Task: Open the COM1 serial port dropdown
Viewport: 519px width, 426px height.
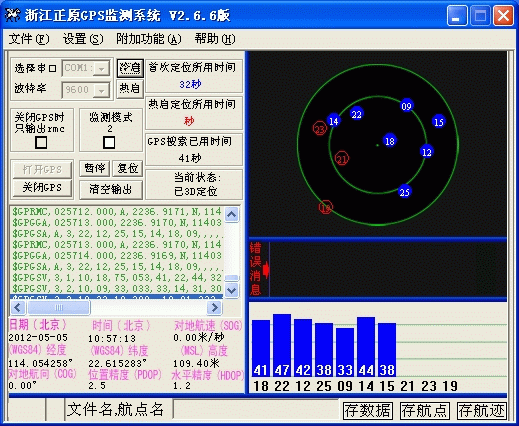Action: point(101,69)
